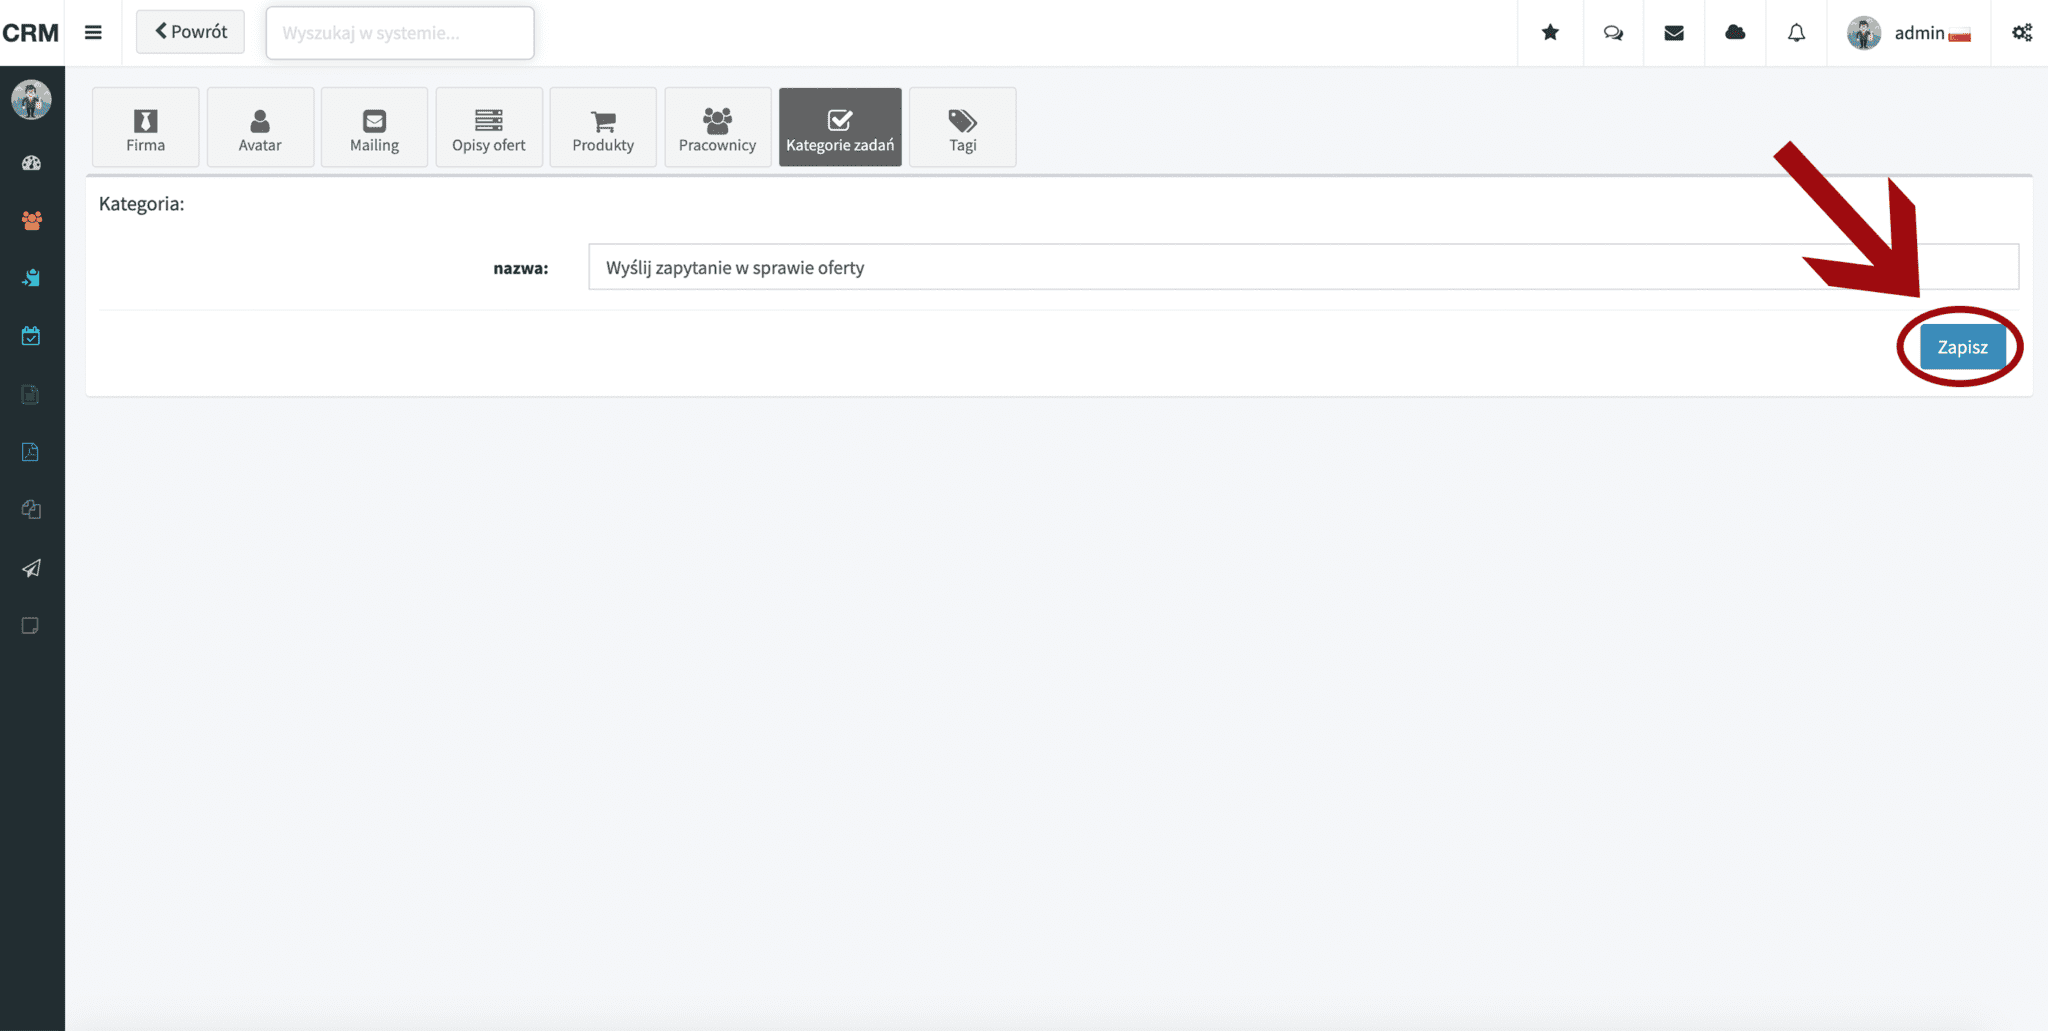Open the copy documents icon in sidebar

tap(31, 510)
